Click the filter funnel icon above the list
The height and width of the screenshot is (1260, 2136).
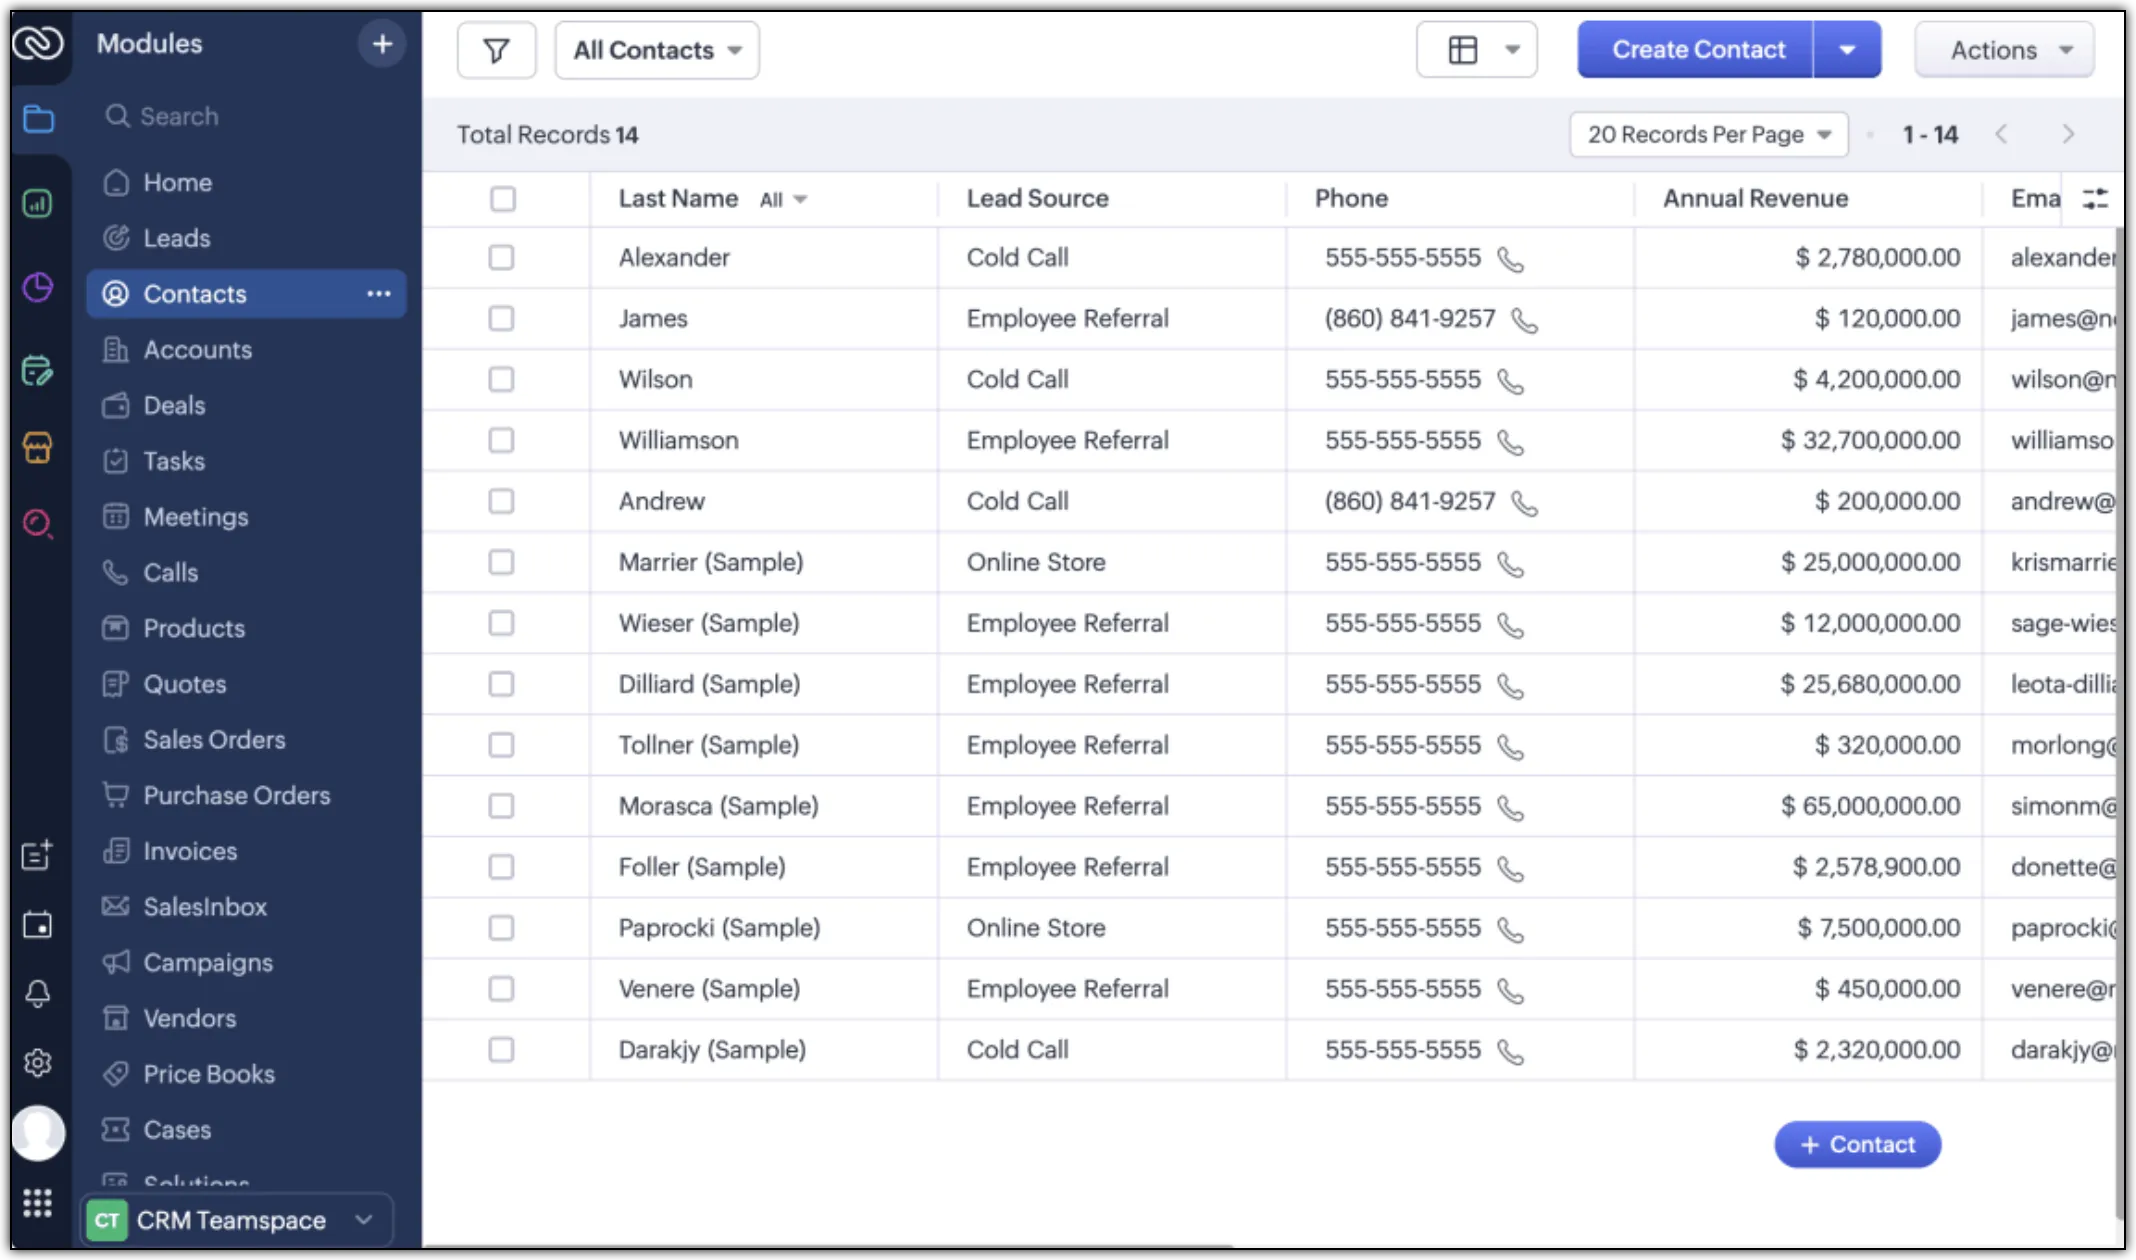coord(496,49)
